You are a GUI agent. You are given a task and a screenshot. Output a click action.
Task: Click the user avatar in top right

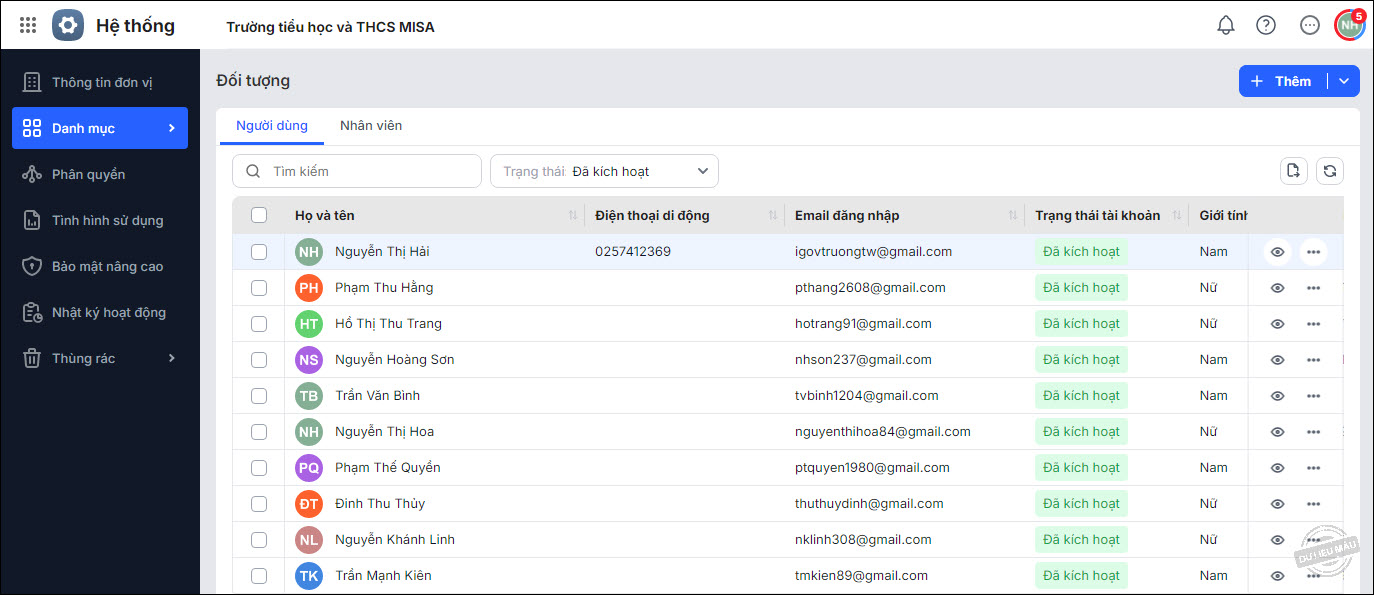pyautogui.click(x=1350, y=25)
